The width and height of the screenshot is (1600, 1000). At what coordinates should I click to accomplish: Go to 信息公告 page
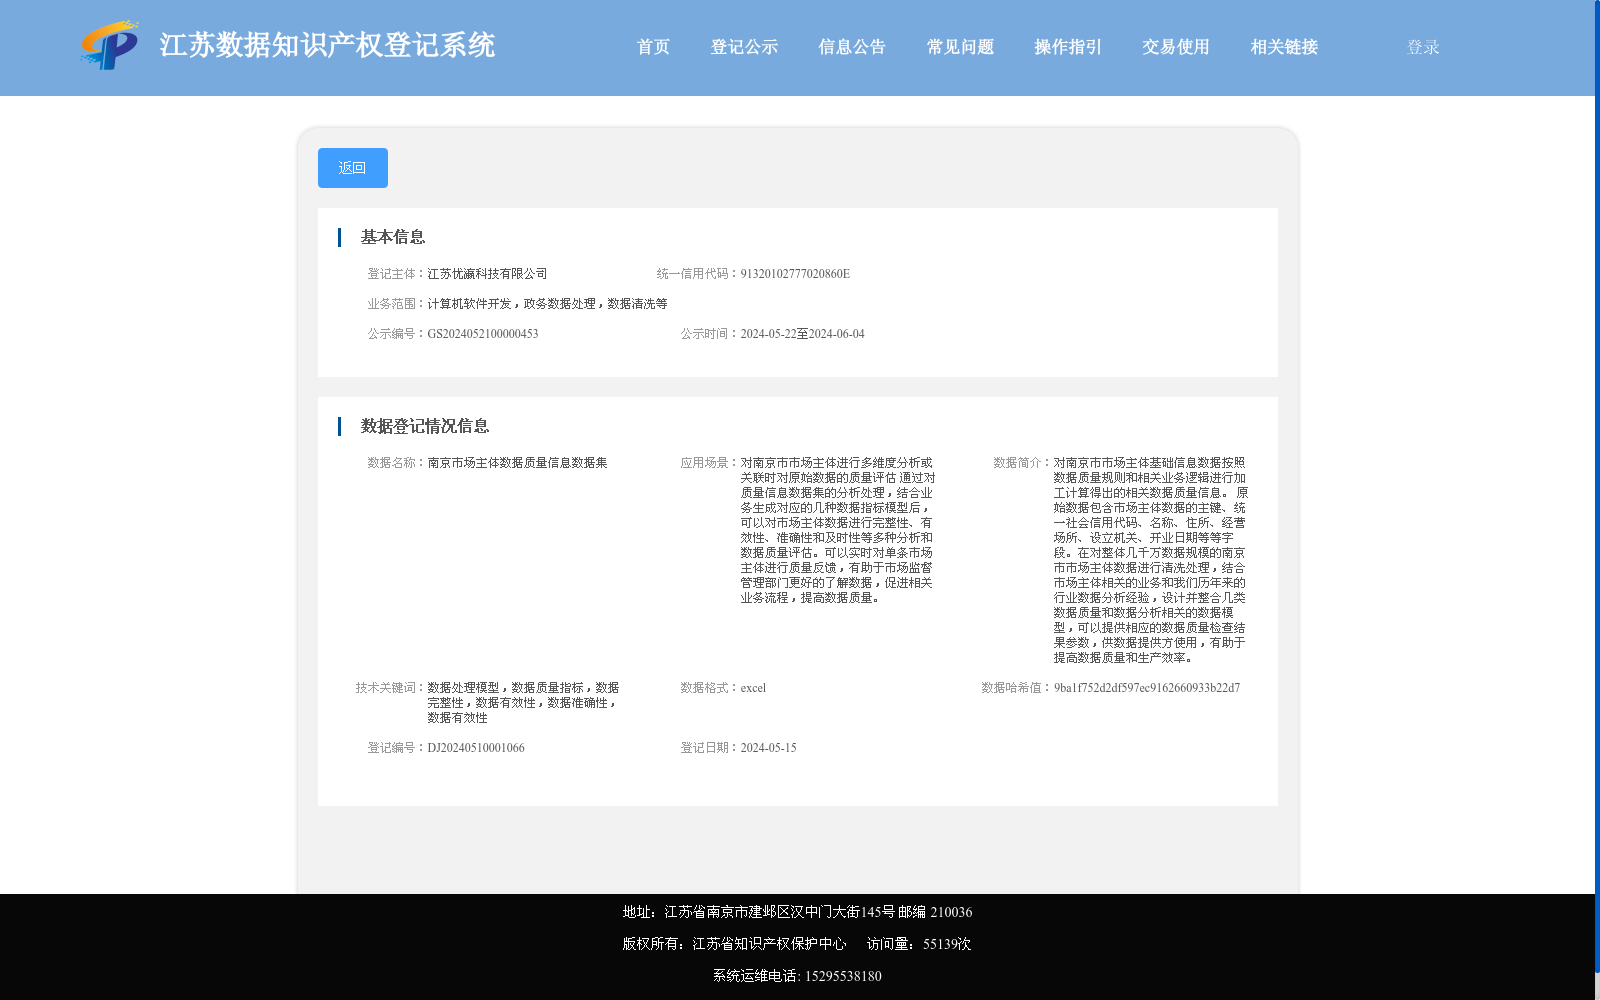point(852,47)
